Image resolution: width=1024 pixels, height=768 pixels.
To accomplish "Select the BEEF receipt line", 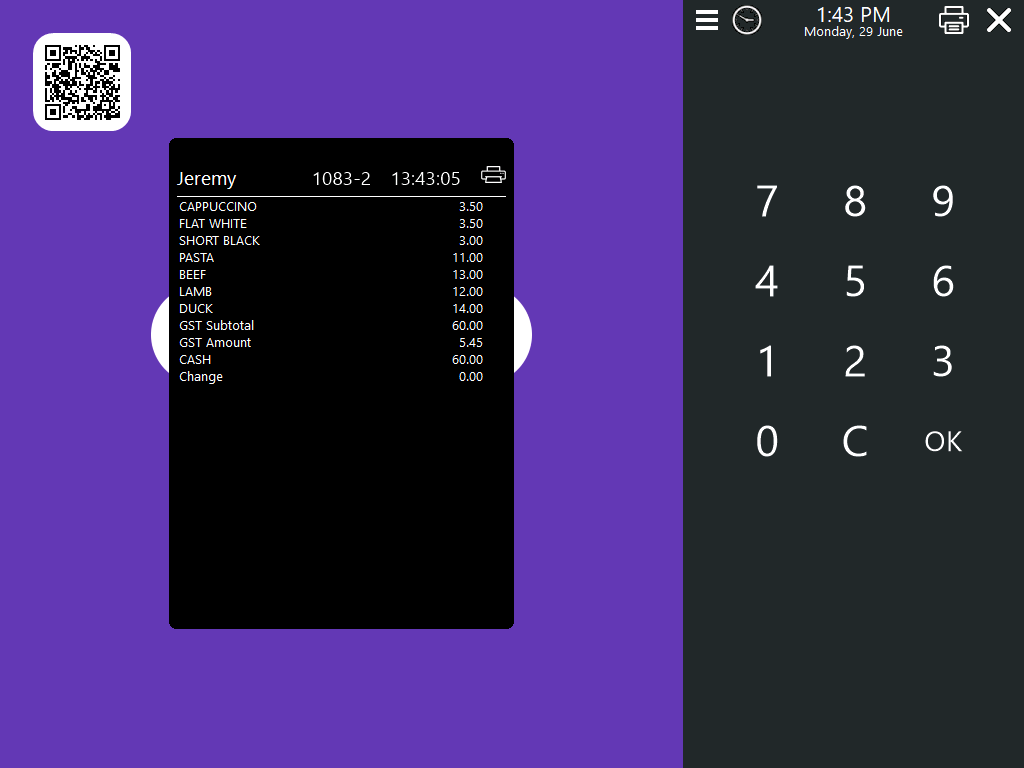I will coord(331,274).
